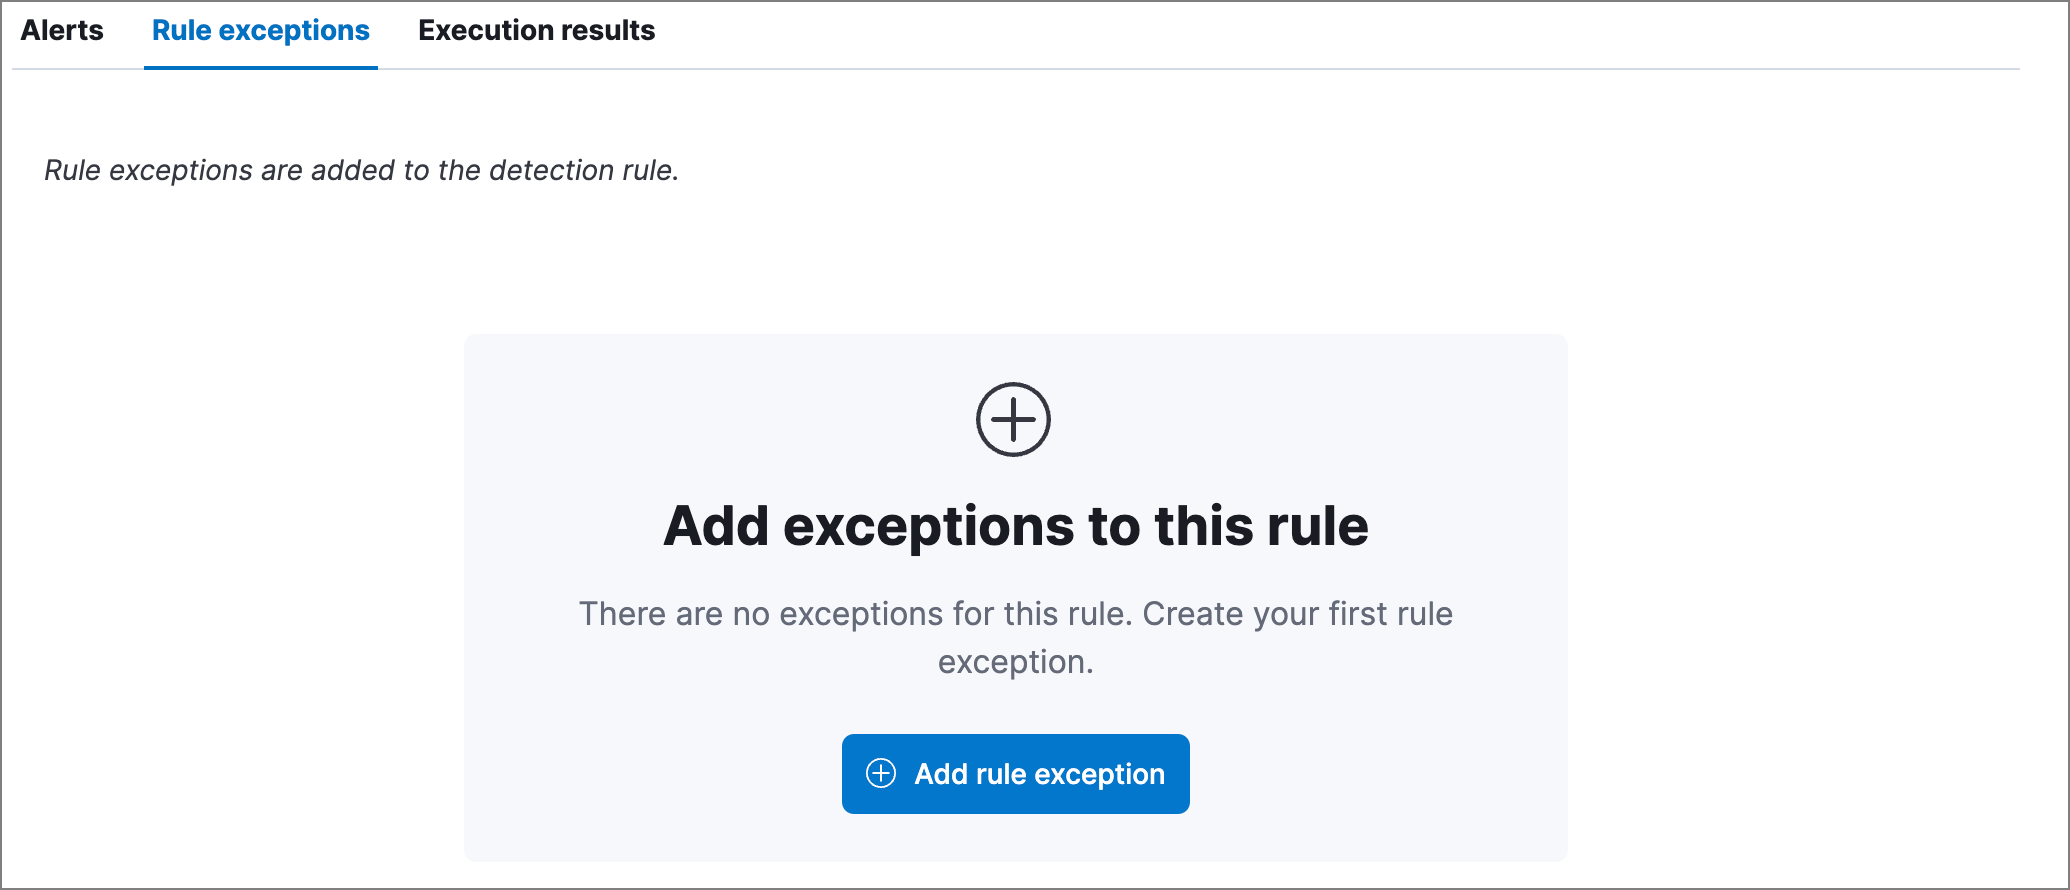Click the rule exceptions description text

pyautogui.click(x=360, y=170)
